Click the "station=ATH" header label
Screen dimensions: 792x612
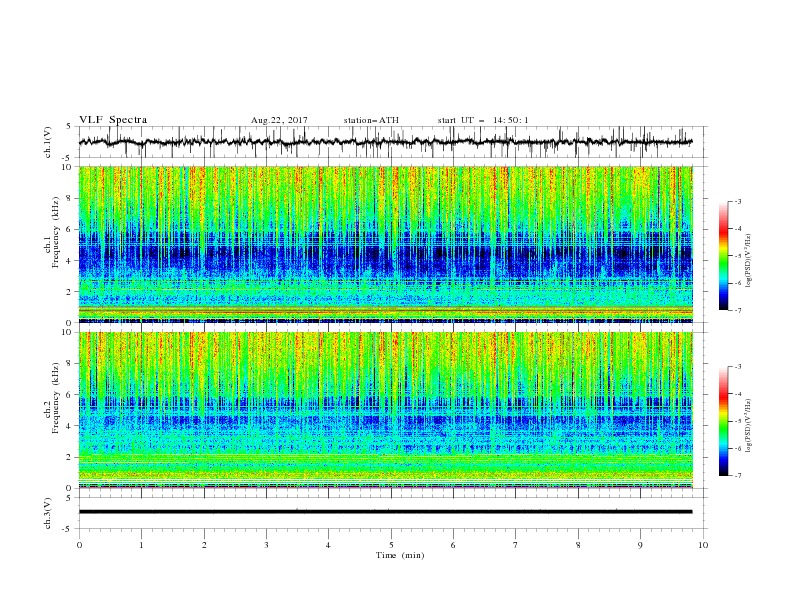click(371, 120)
